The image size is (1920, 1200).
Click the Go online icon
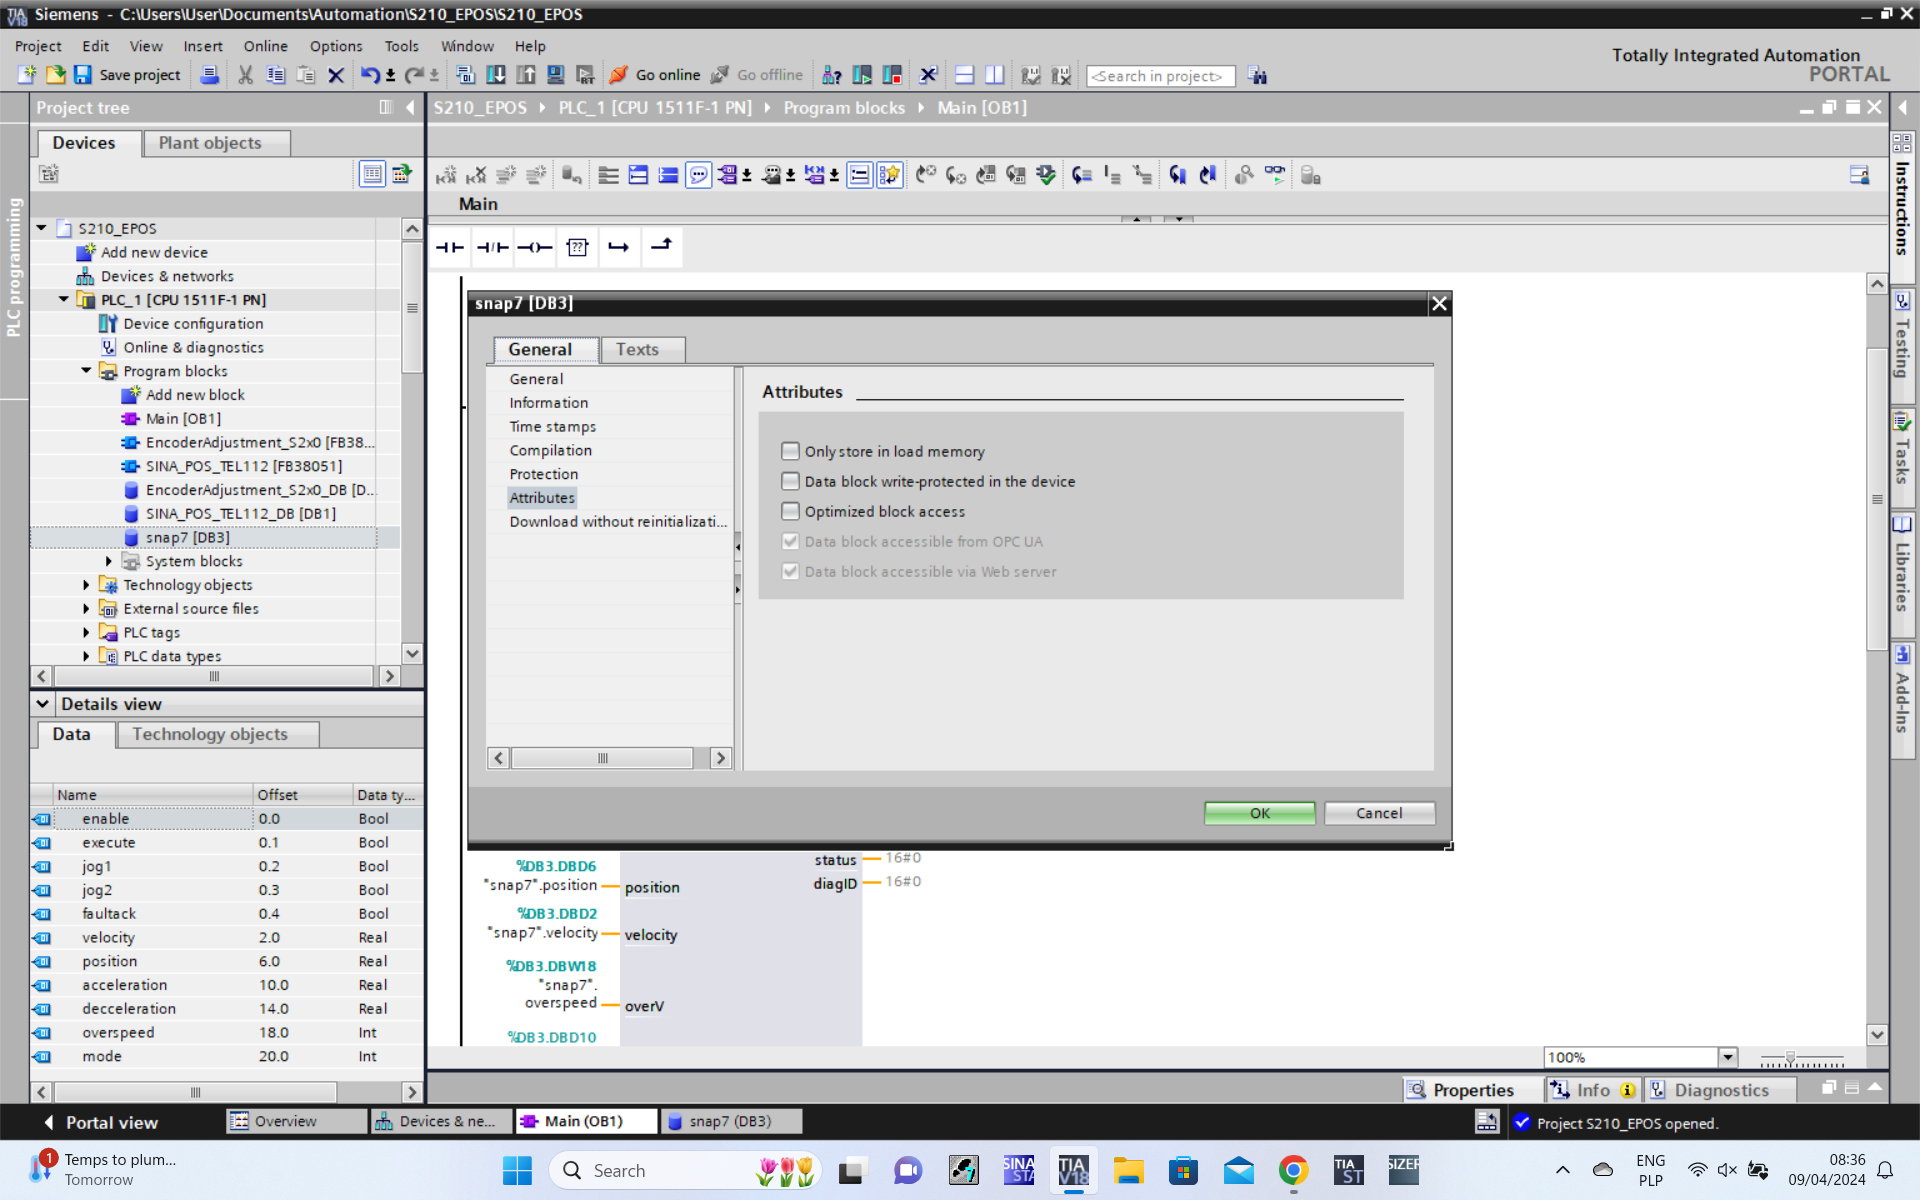click(x=619, y=75)
